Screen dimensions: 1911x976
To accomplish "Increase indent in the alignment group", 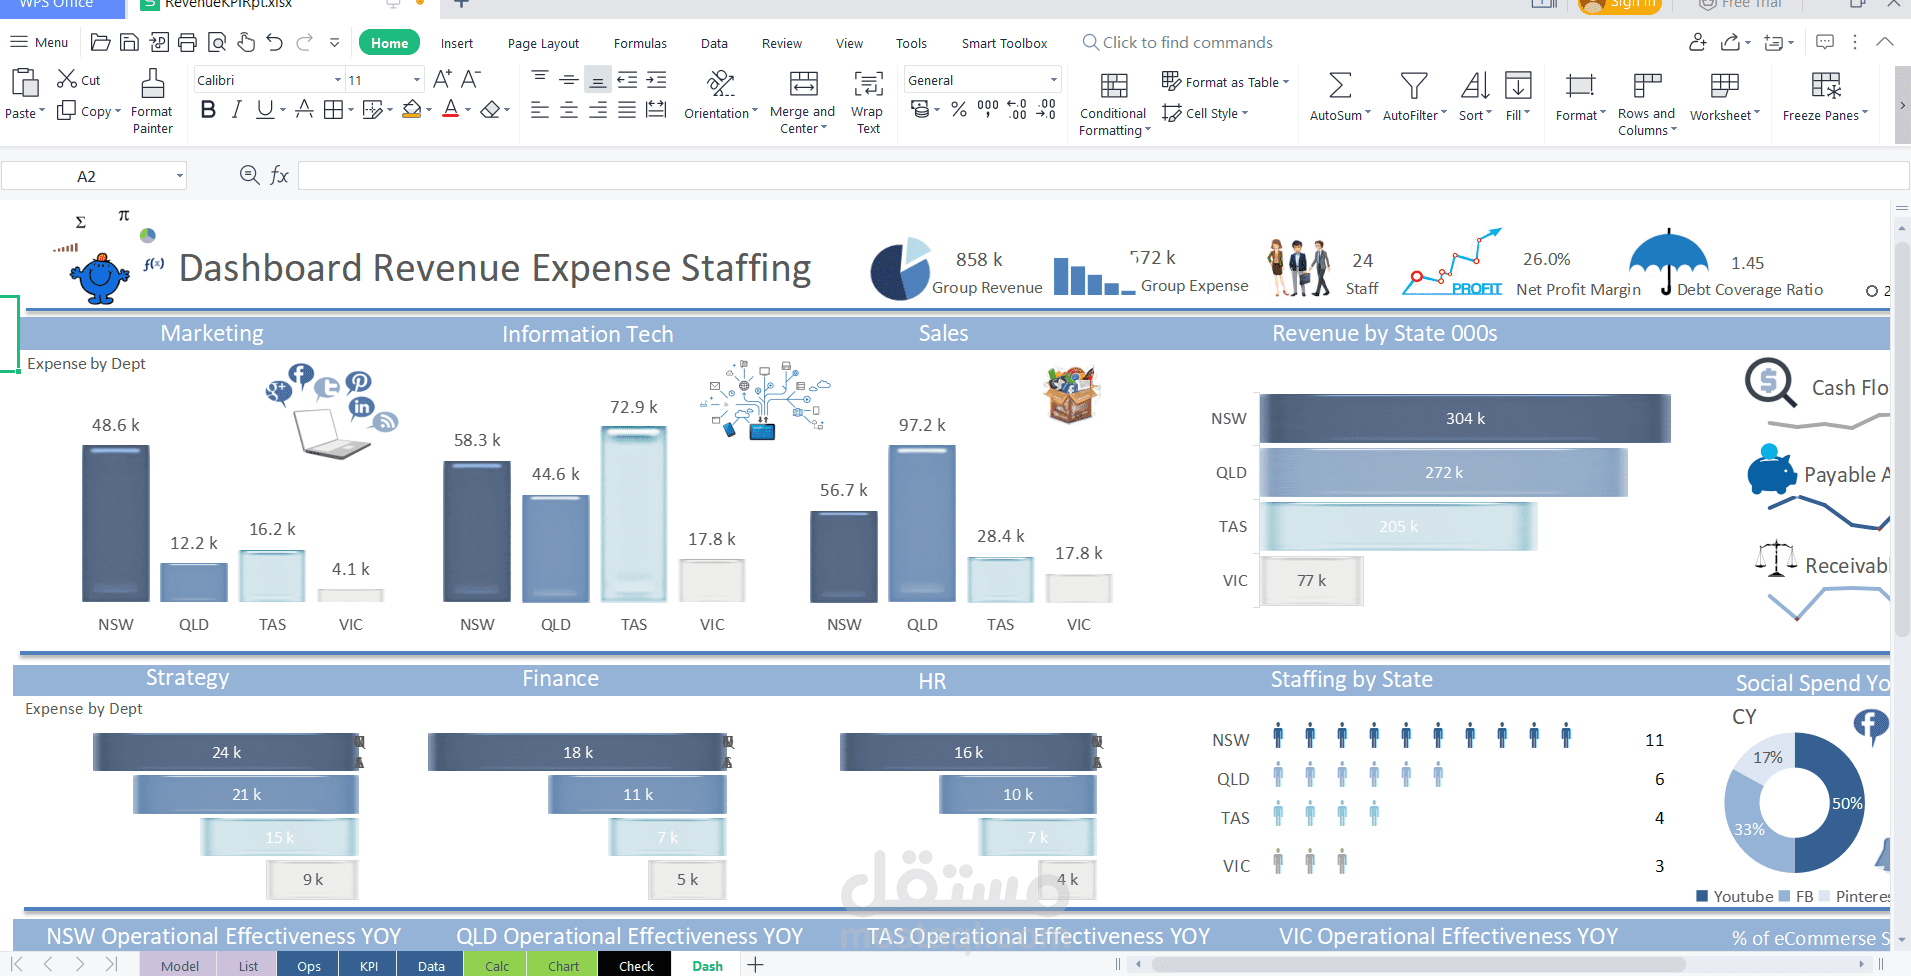I will 656,80.
